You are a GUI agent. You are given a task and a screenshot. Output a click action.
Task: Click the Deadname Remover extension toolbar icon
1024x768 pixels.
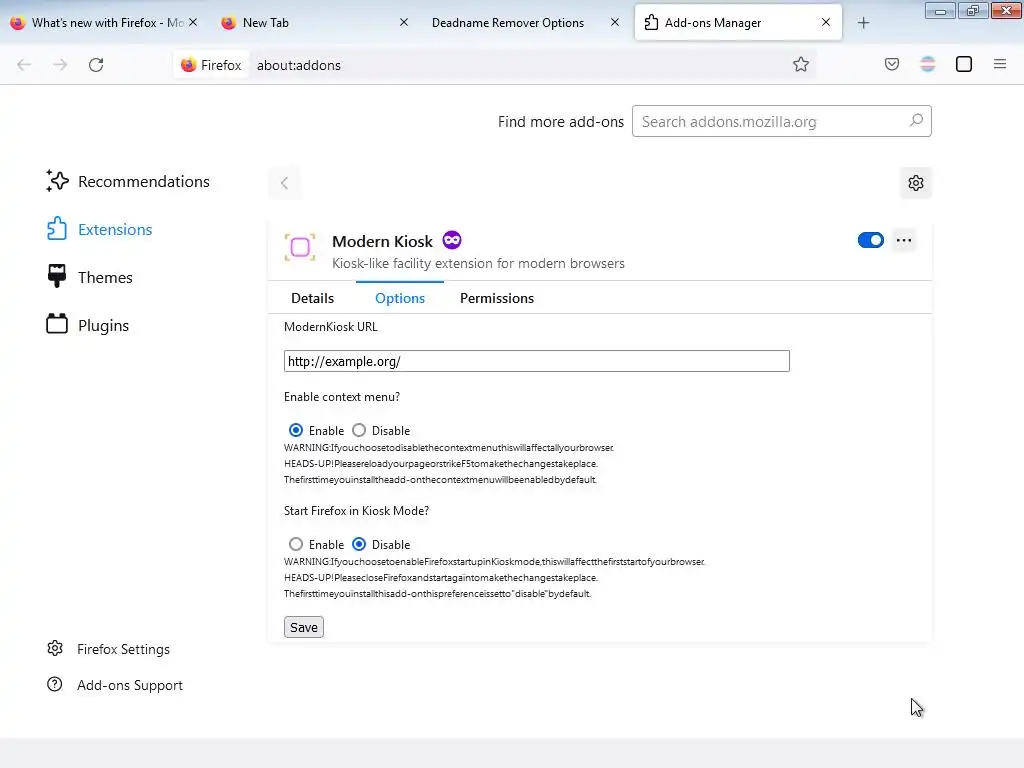[x=927, y=64]
